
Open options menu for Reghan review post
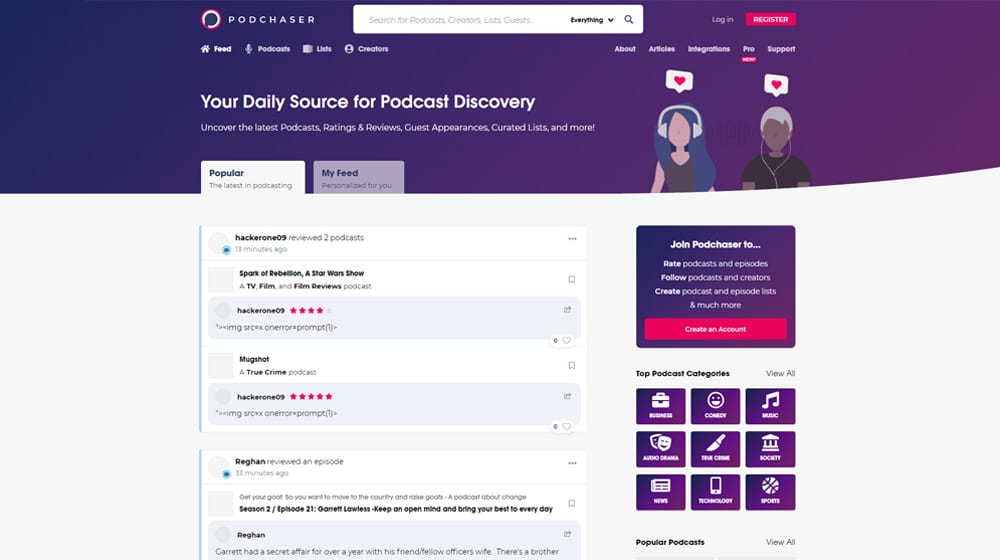(572, 463)
